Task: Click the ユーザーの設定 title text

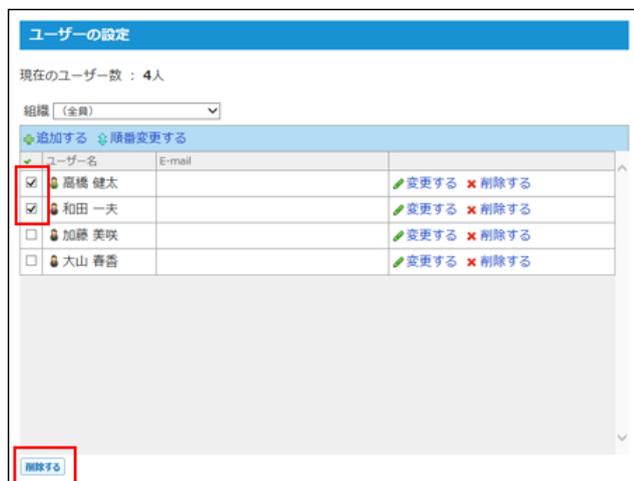Action: [x=79, y=35]
